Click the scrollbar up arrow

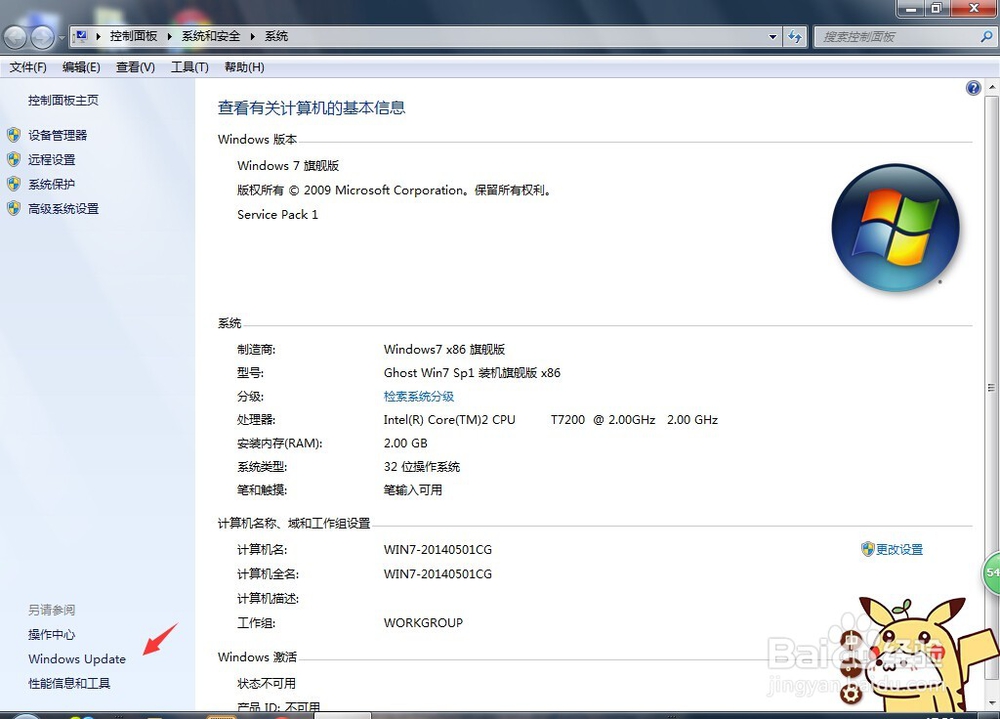tap(991, 87)
